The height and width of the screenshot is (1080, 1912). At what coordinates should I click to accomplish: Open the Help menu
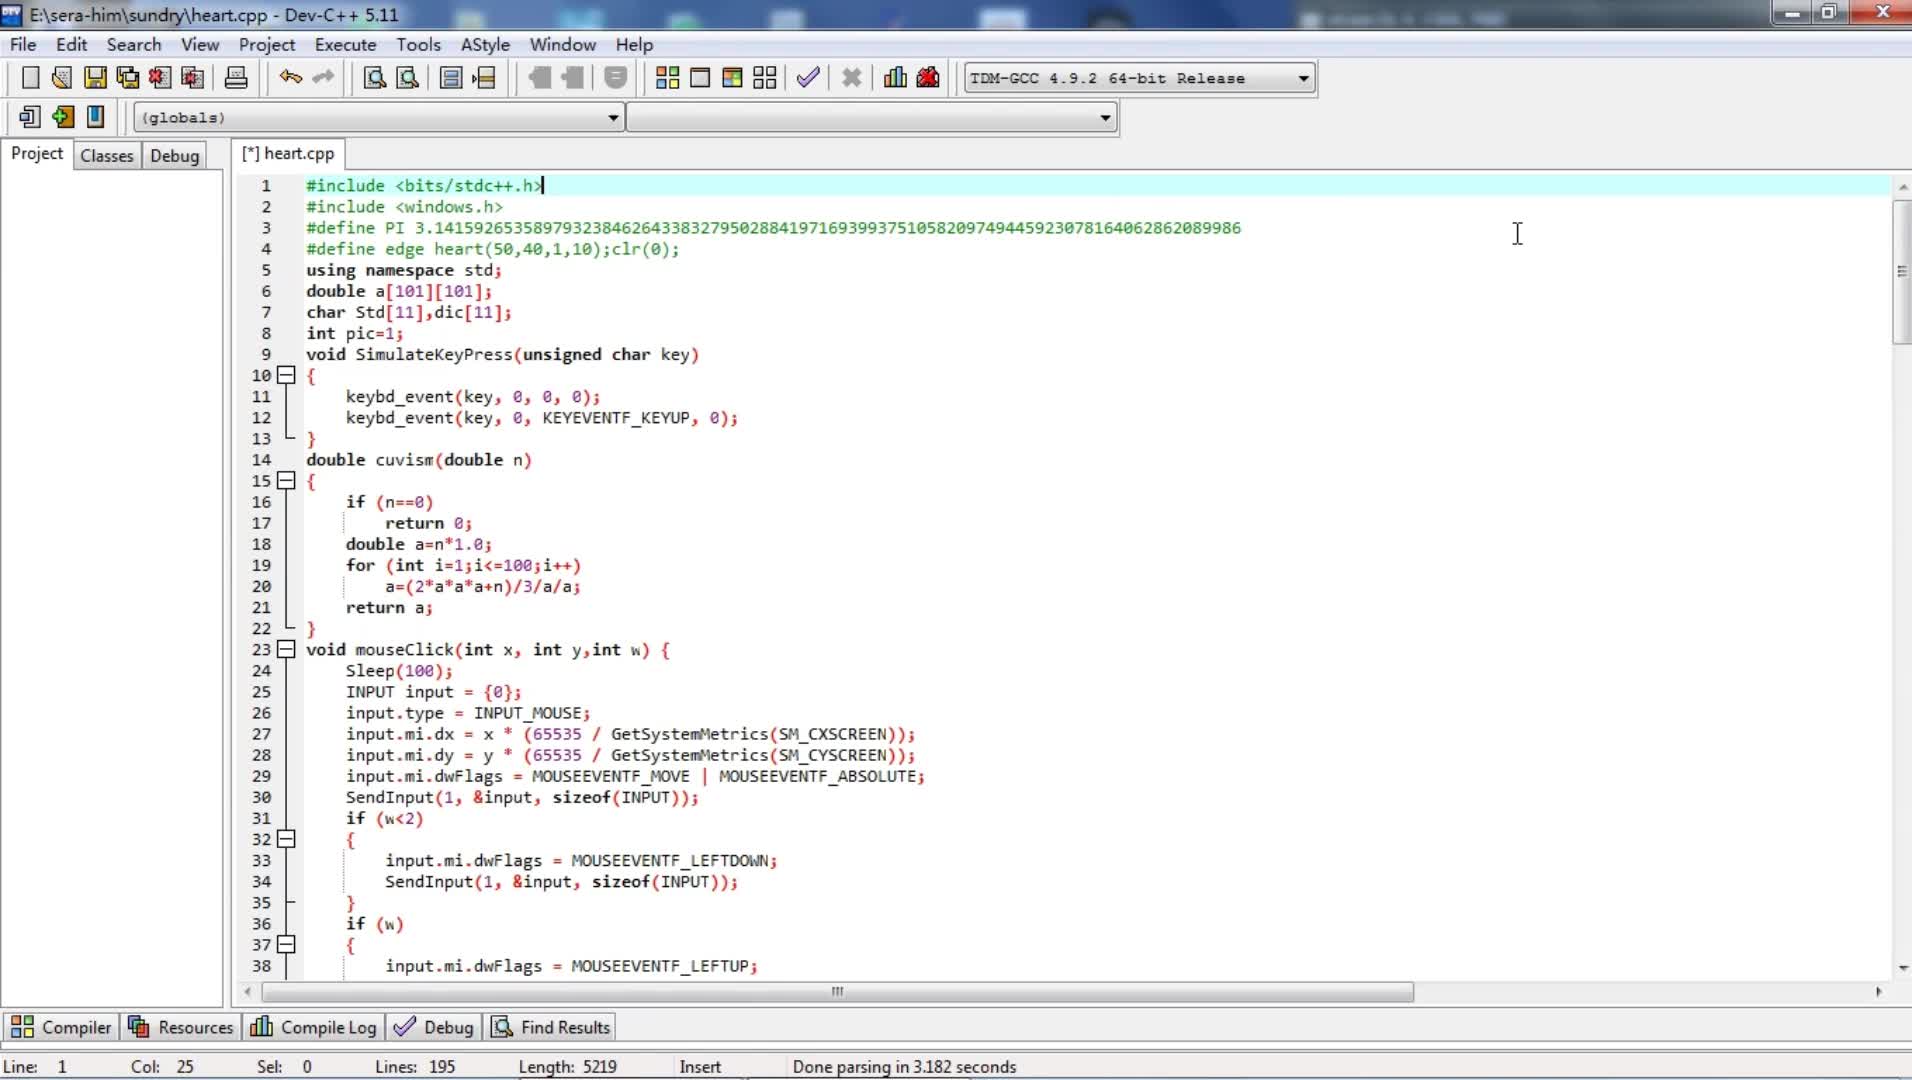[x=634, y=45]
